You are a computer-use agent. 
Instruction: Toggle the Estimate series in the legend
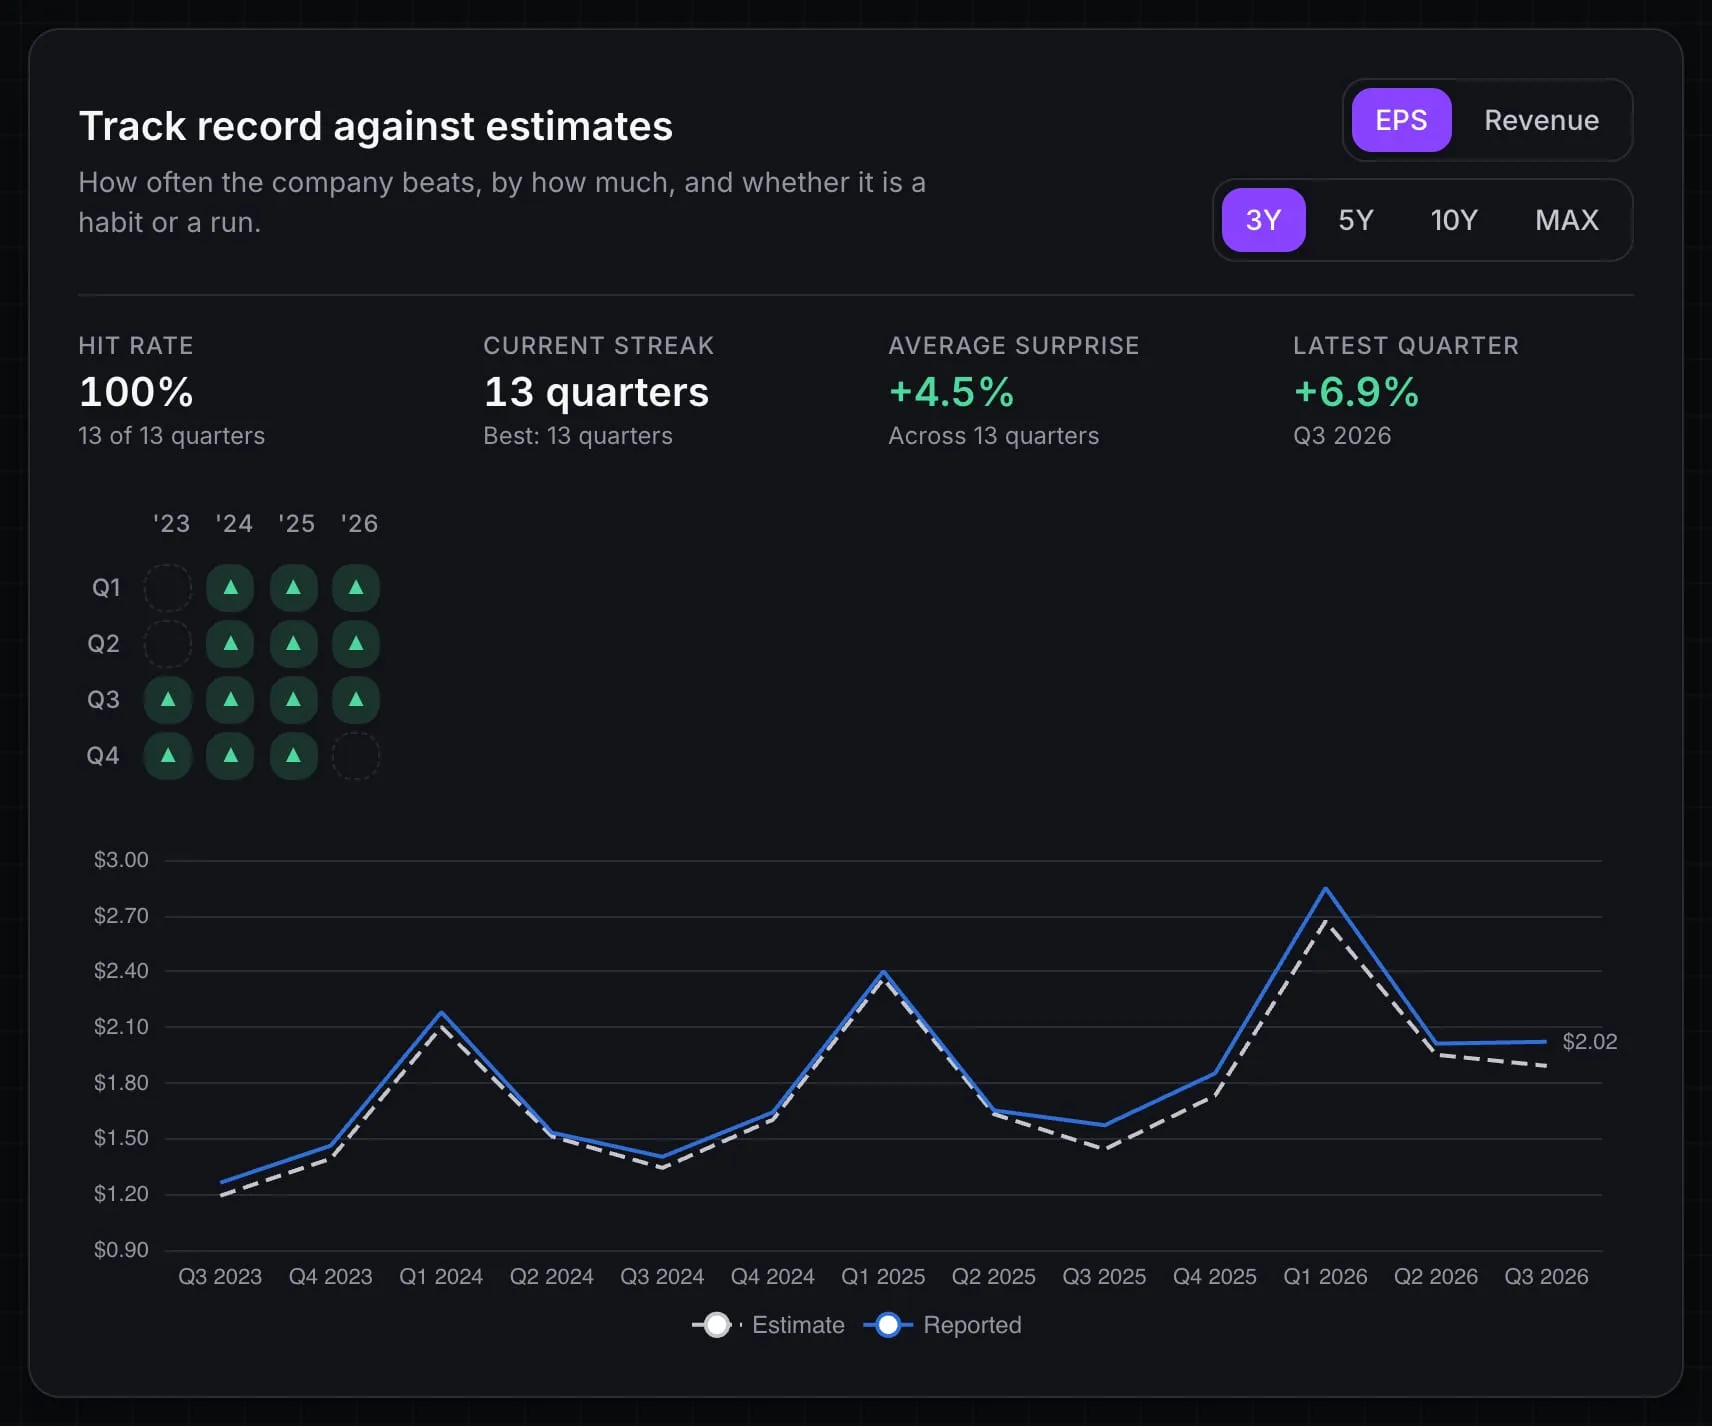click(x=768, y=1325)
